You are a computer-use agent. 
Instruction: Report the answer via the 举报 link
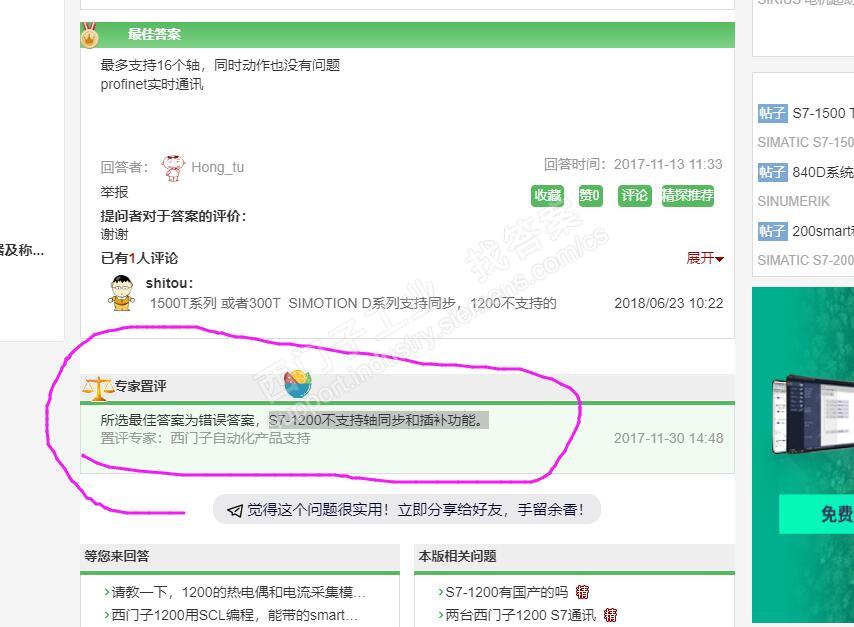[114, 192]
